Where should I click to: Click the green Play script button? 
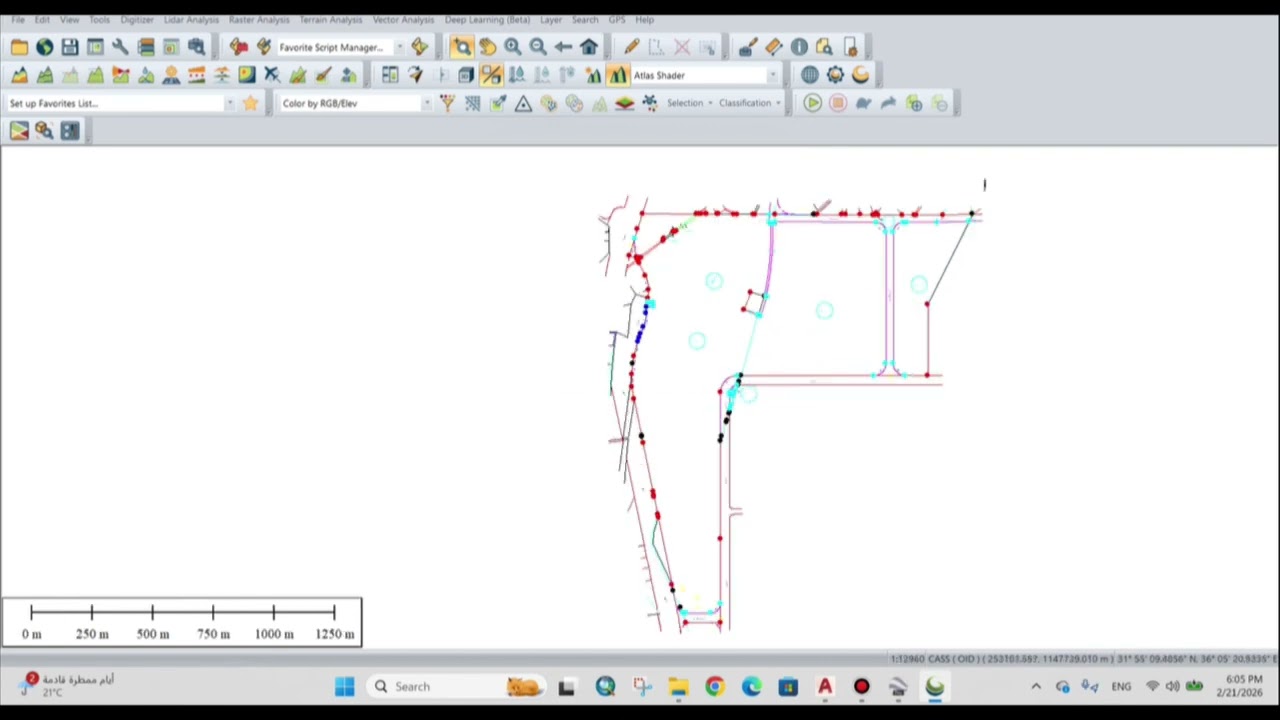coord(812,103)
